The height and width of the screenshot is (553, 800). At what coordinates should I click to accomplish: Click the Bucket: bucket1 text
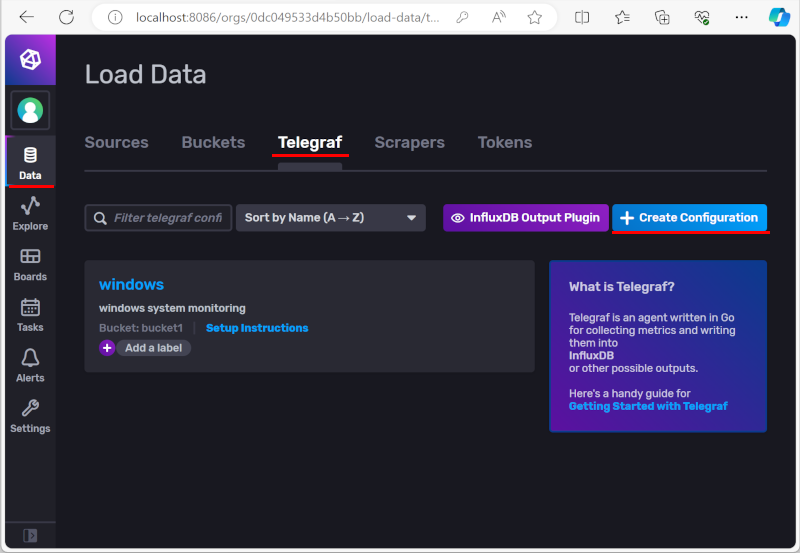[x=141, y=328]
